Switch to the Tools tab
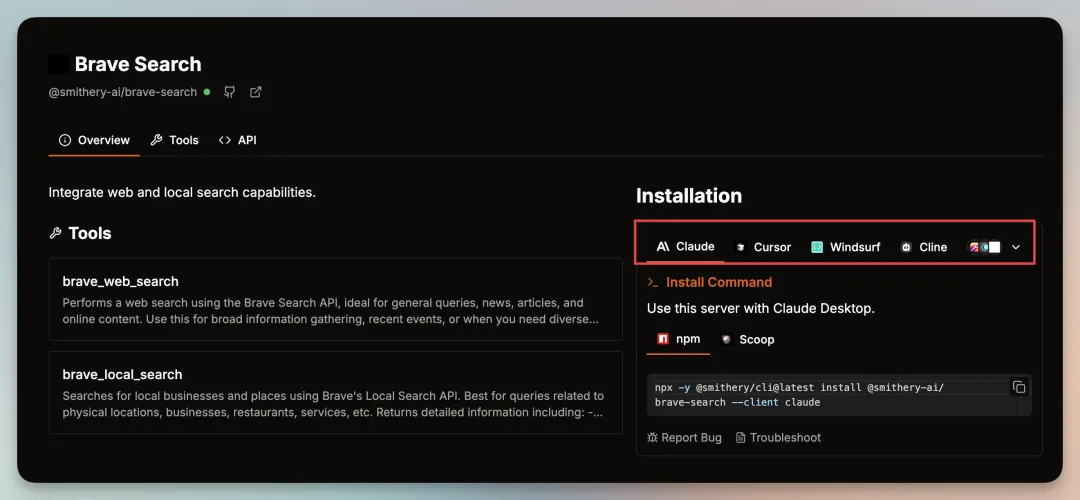This screenshot has width=1080, height=500. [x=175, y=140]
